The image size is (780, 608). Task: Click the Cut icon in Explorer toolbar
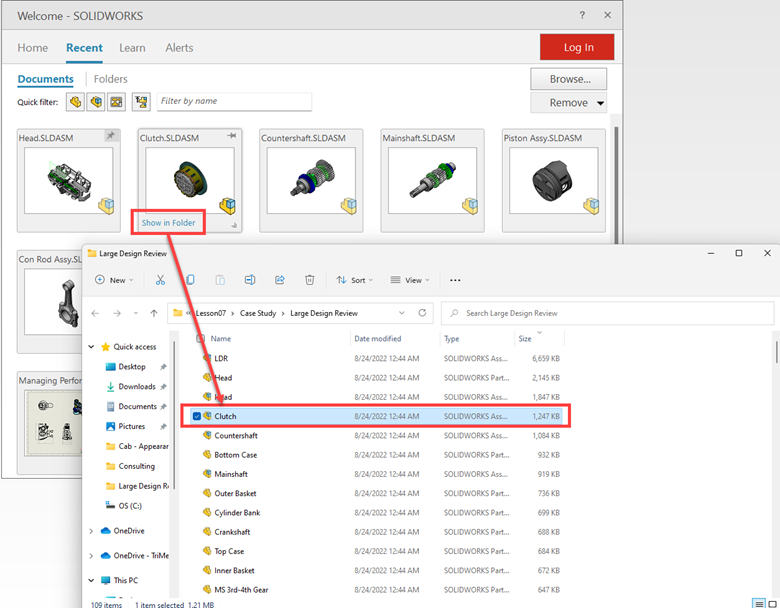tap(160, 280)
